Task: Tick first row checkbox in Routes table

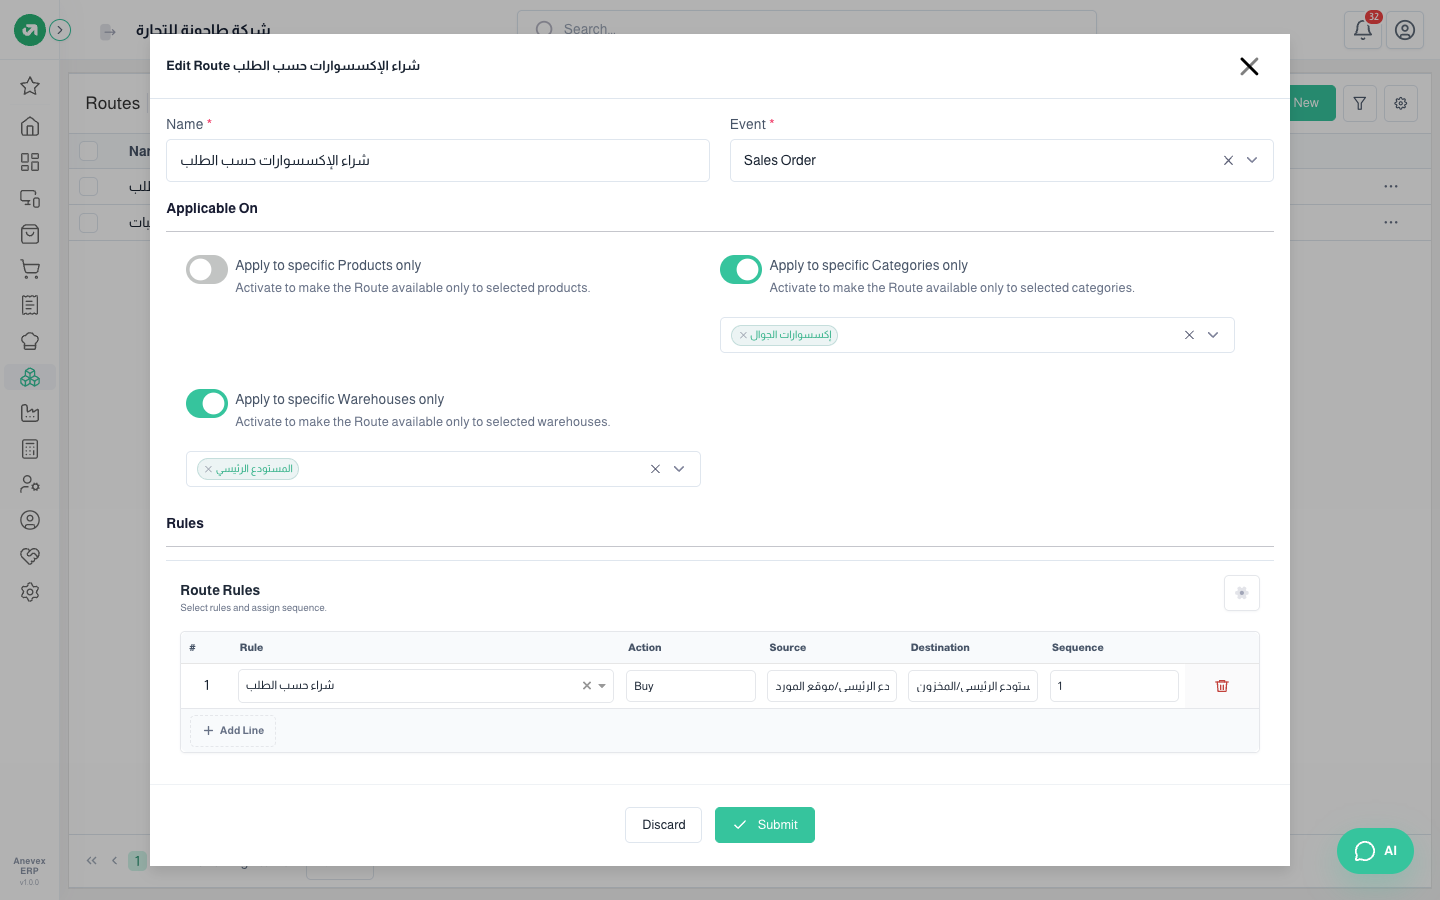Action: tap(89, 187)
